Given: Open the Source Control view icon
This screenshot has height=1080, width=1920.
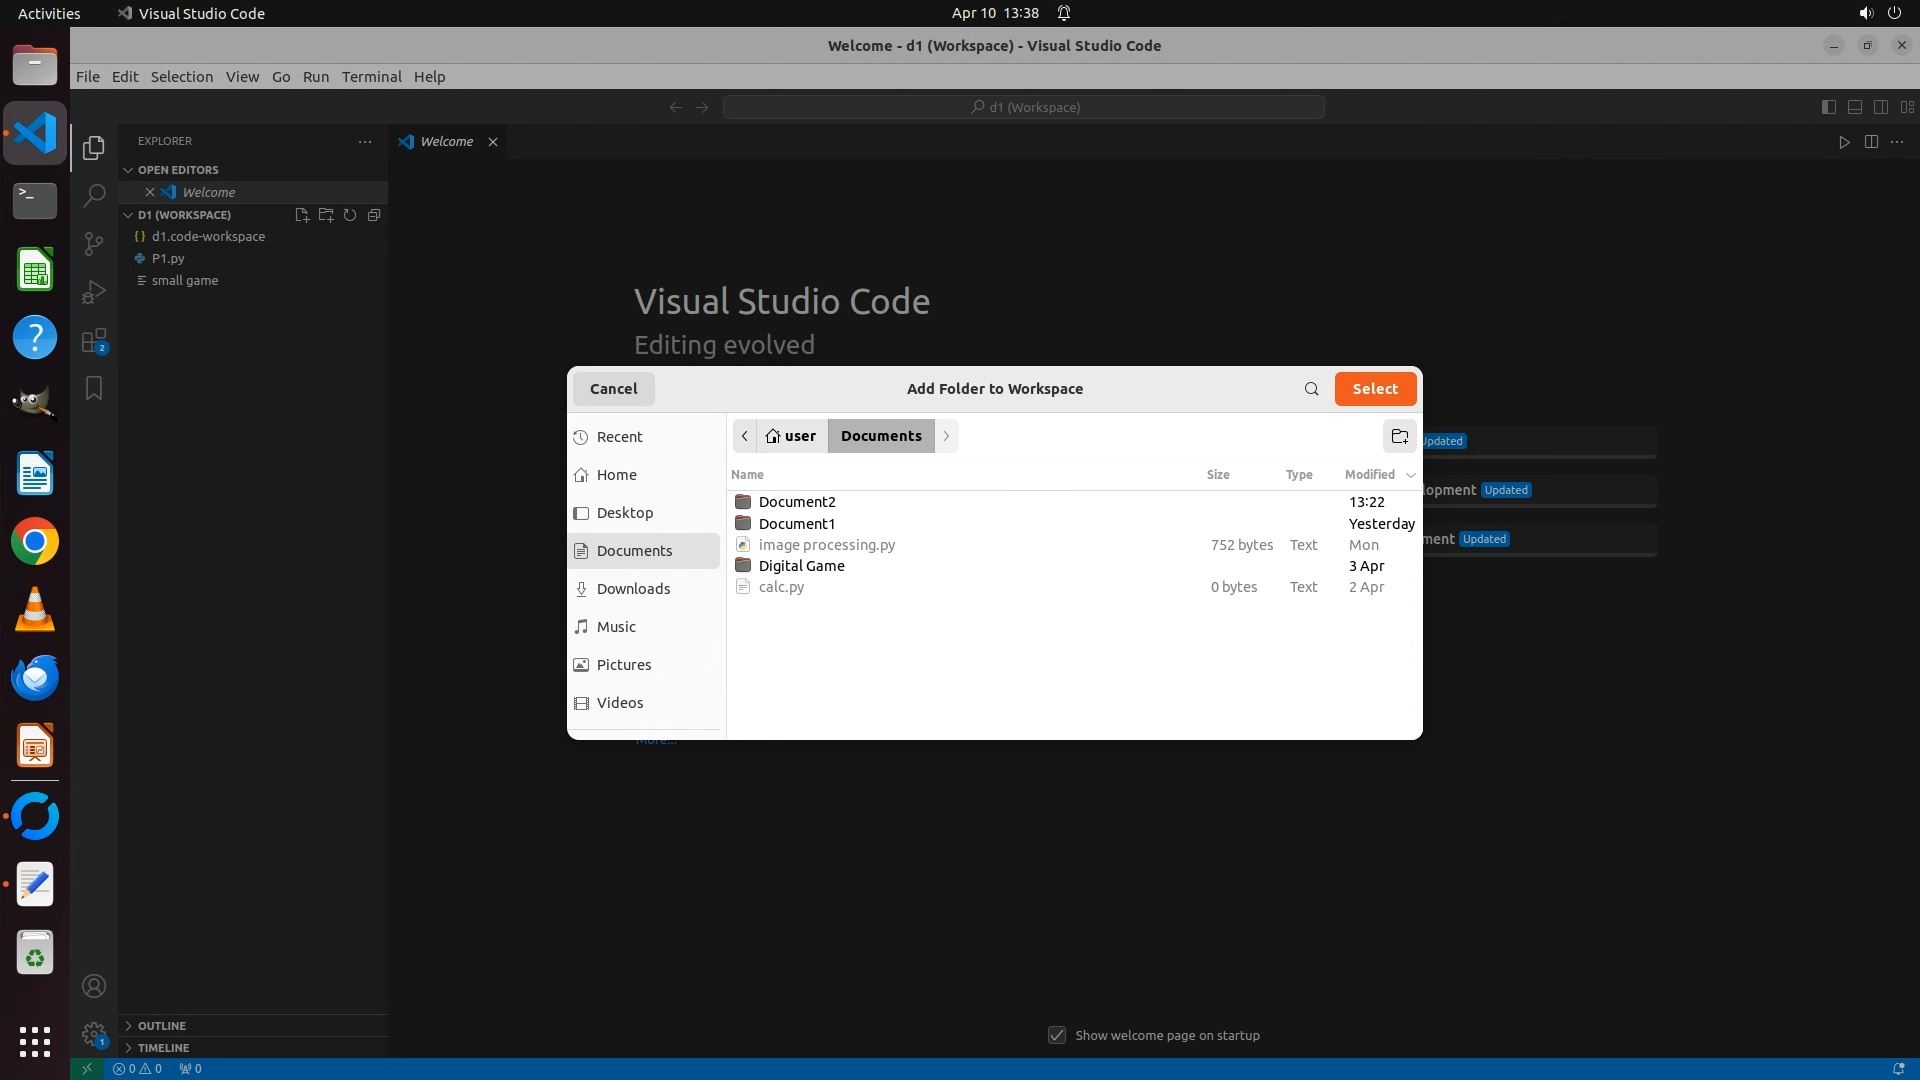Looking at the screenshot, I should coord(94,244).
